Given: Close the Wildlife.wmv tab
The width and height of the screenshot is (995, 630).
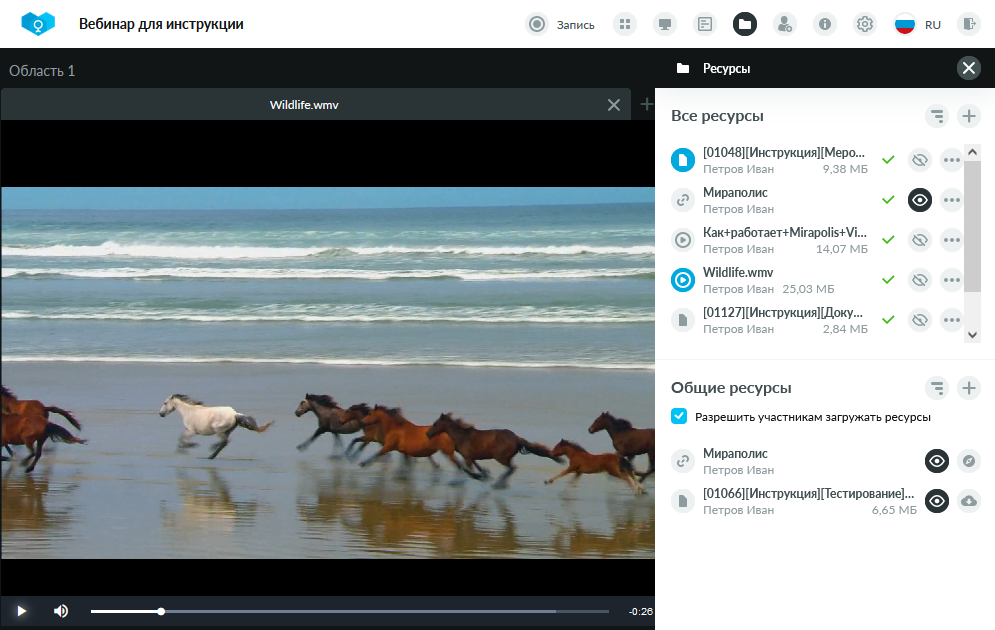Looking at the screenshot, I should [x=614, y=105].
